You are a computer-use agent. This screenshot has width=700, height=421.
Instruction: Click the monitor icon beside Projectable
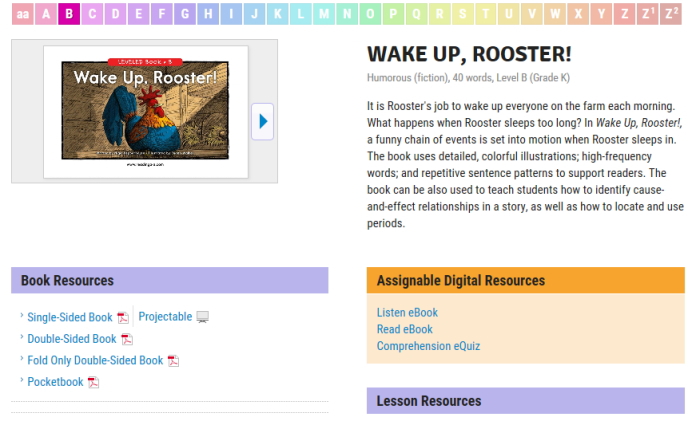coord(203,318)
